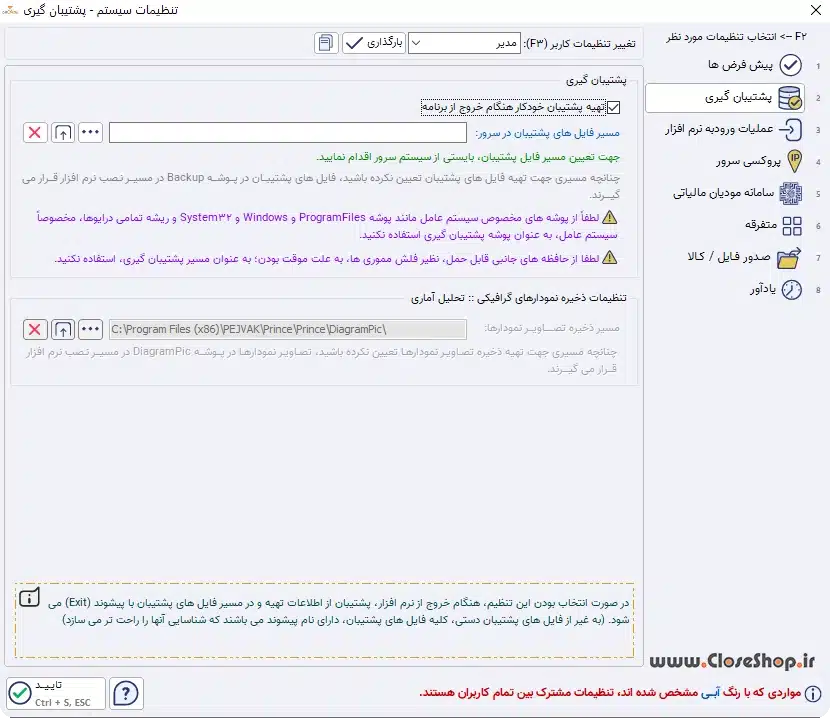Go to عملیات ورود به نرم افزار section

pyautogui.click(x=719, y=129)
